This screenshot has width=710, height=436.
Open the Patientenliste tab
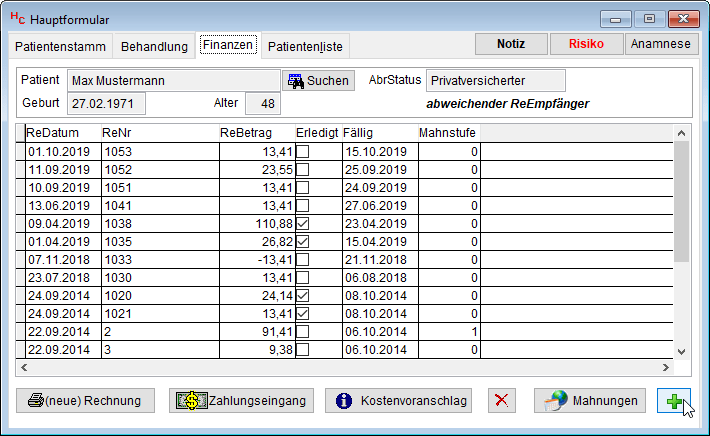point(306,46)
